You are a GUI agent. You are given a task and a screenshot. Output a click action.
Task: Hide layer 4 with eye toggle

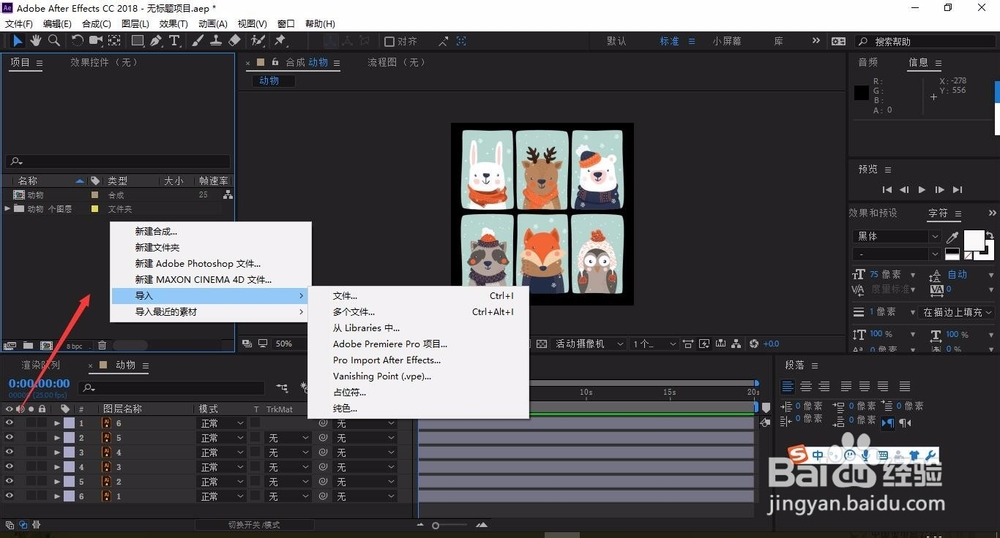coord(9,467)
